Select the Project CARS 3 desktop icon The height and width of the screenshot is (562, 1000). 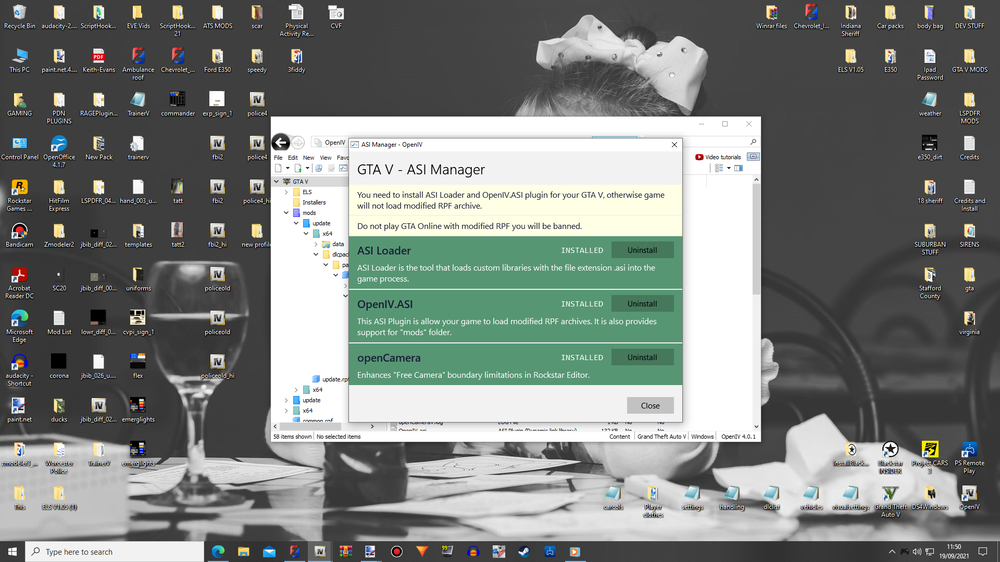930,457
